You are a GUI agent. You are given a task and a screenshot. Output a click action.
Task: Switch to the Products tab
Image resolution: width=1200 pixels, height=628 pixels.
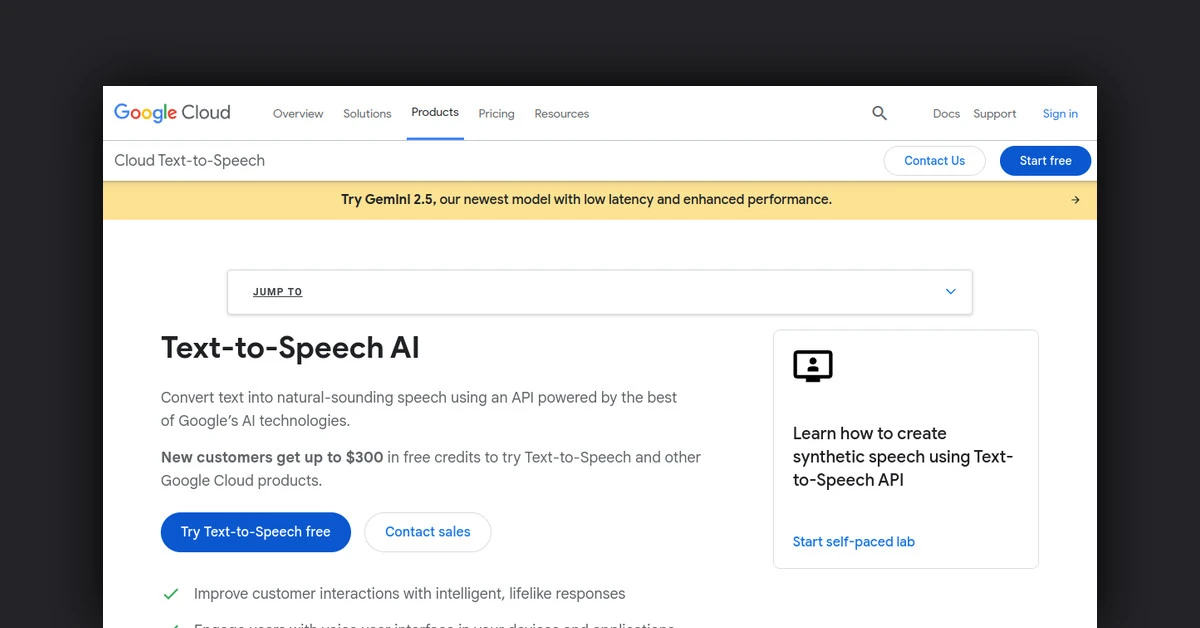(x=434, y=112)
